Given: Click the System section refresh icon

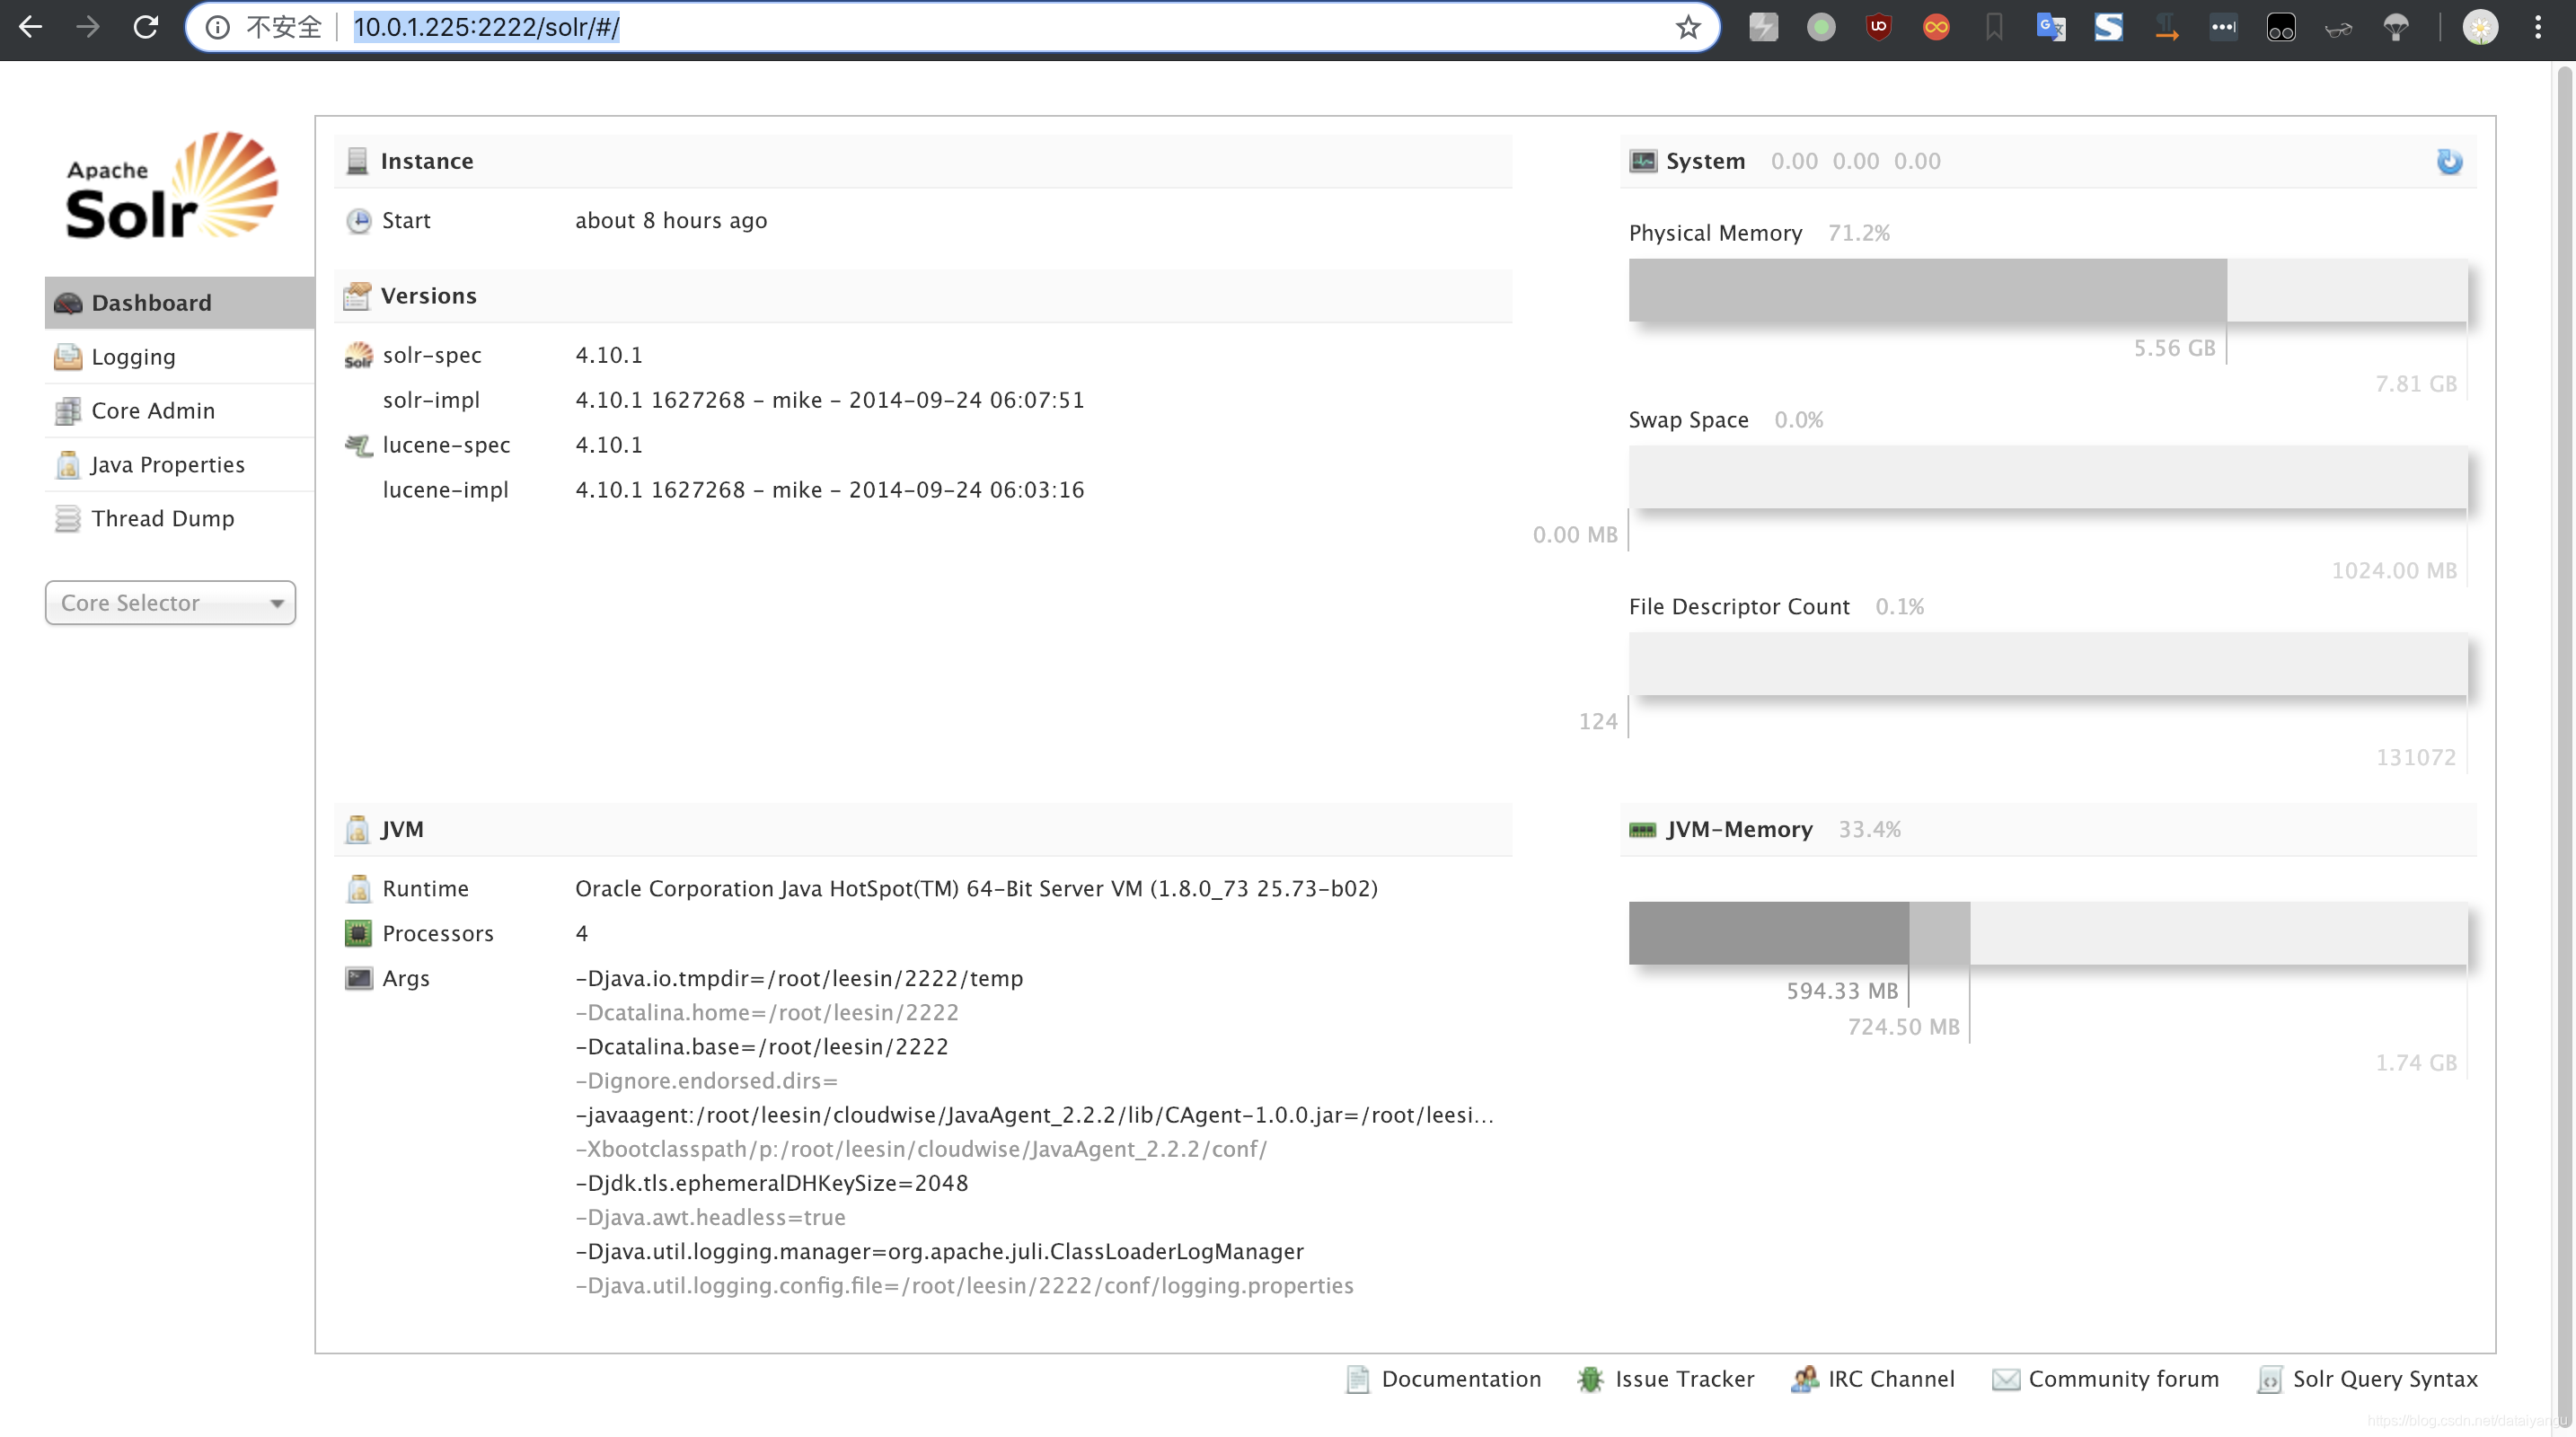Looking at the screenshot, I should pyautogui.click(x=2447, y=161).
